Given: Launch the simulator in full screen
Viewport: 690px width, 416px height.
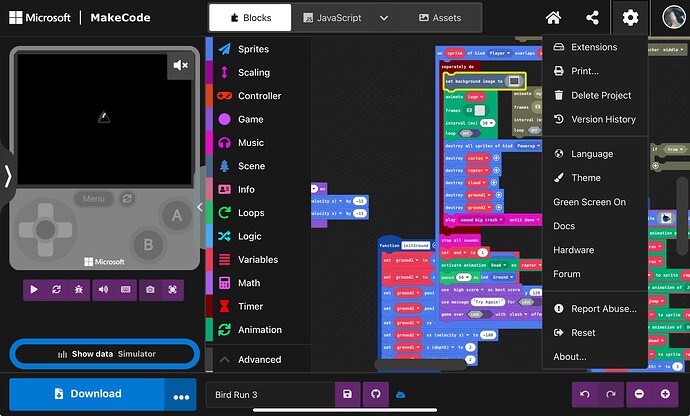Looking at the screenshot, I should point(172,289).
